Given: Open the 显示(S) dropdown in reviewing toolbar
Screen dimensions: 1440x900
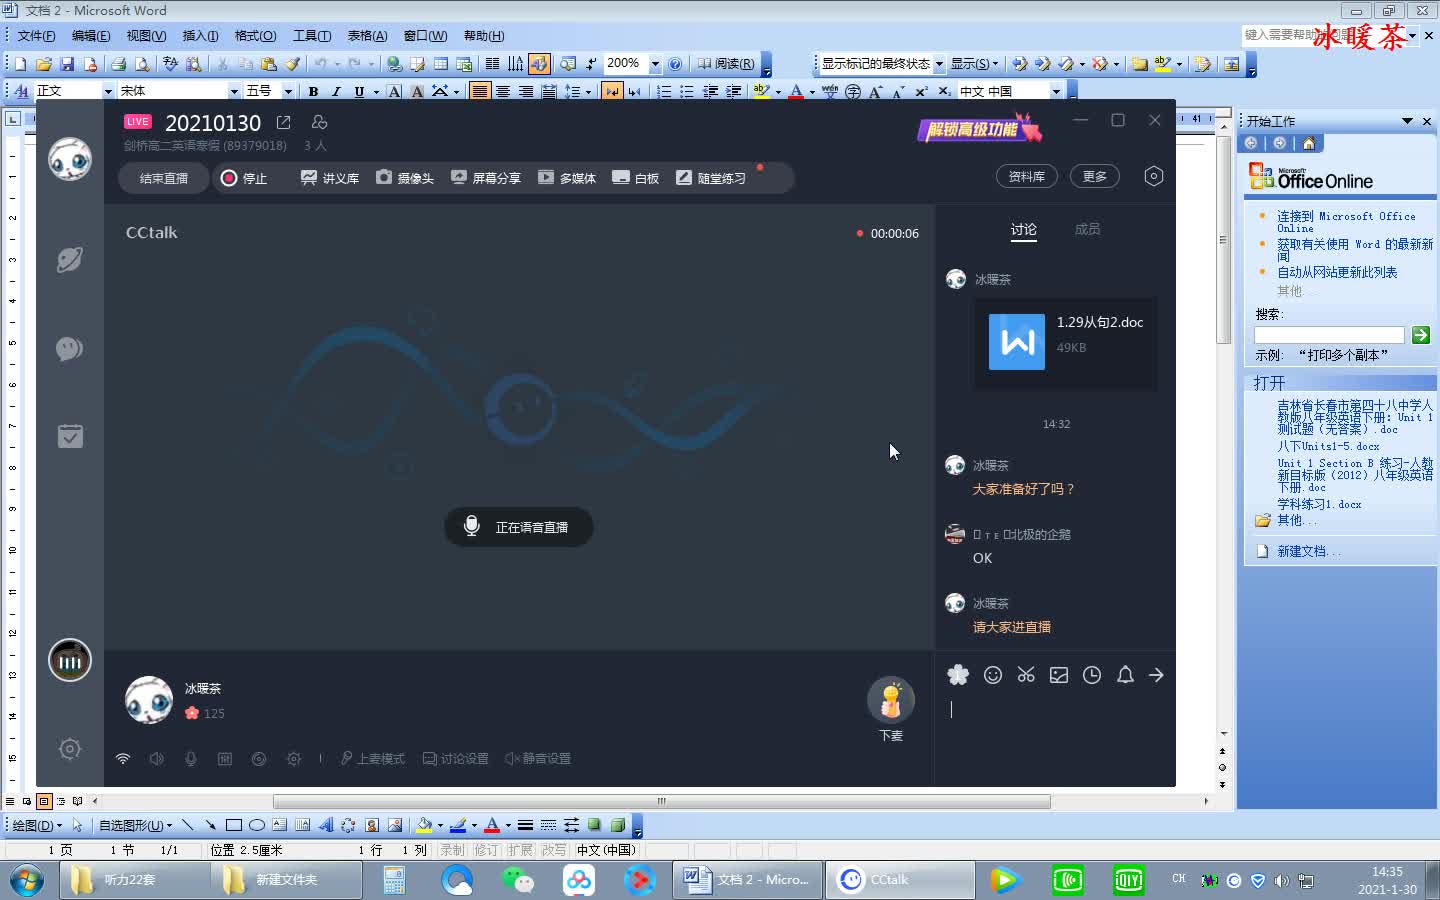Looking at the screenshot, I should point(974,64).
